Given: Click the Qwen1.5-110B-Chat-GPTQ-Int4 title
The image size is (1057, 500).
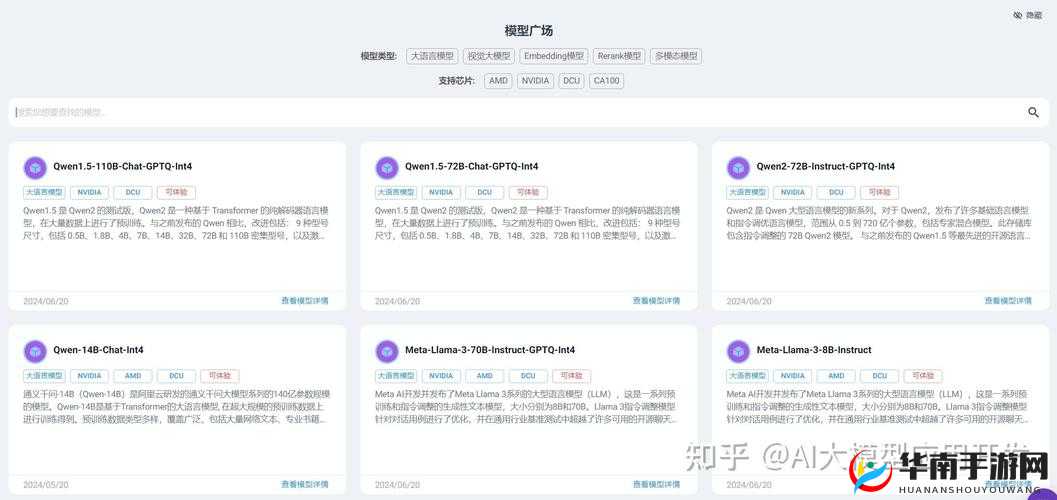Looking at the screenshot, I should tap(123, 166).
